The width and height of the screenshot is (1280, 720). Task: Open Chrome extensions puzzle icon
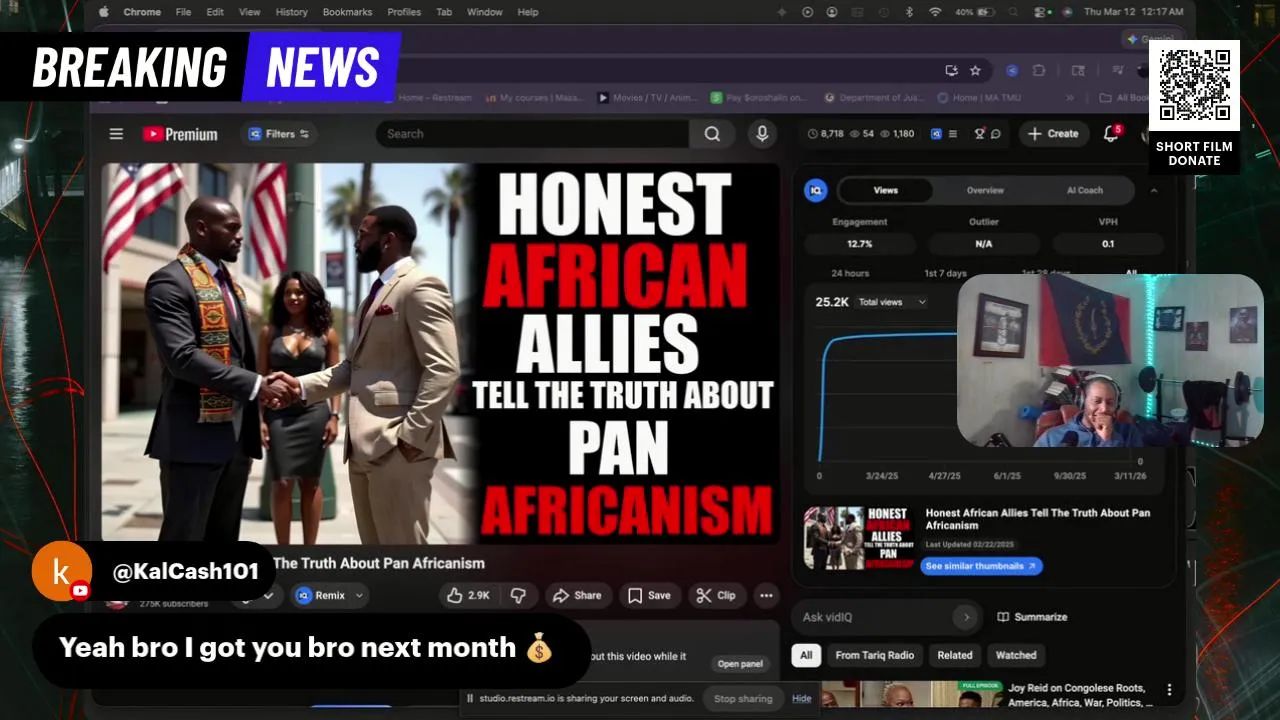[x=1039, y=71]
